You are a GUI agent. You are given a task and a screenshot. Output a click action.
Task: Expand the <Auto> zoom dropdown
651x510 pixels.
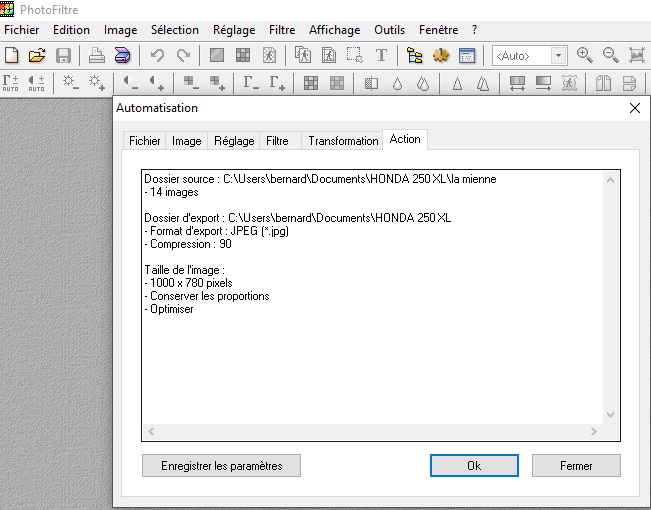coord(558,56)
